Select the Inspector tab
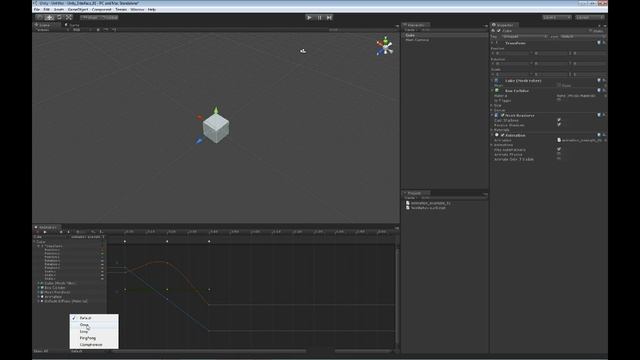This screenshot has height=360, width=640. click(x=504, y=25)
